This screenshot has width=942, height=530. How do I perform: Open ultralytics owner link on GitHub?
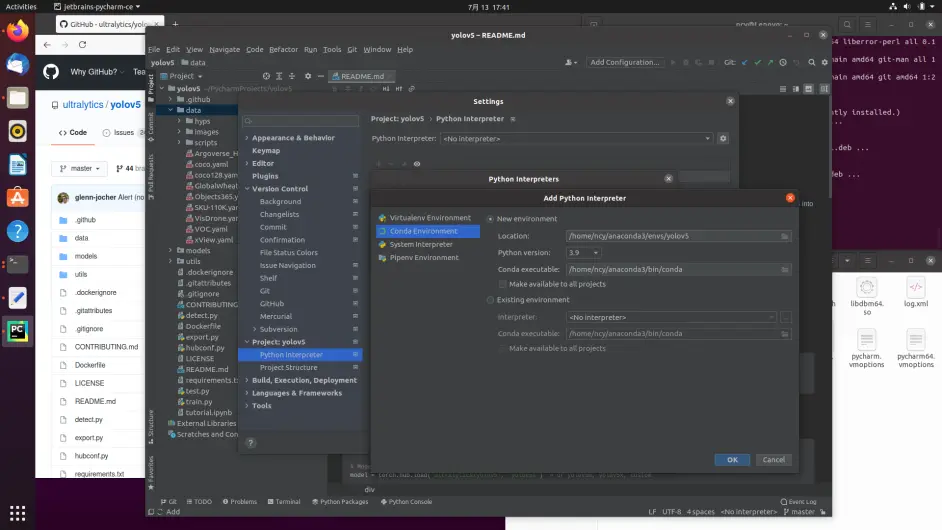point(83,105)
